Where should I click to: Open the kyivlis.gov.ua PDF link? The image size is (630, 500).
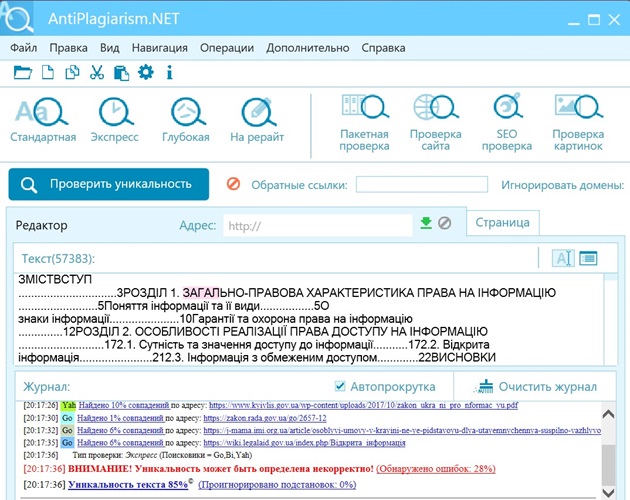point(363,405)
